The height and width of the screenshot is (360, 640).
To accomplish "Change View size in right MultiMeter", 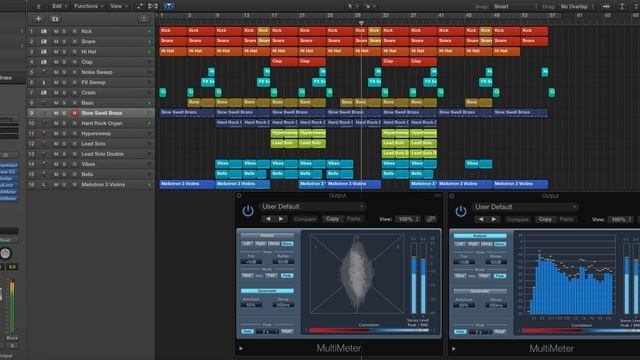I will [621, 220].
